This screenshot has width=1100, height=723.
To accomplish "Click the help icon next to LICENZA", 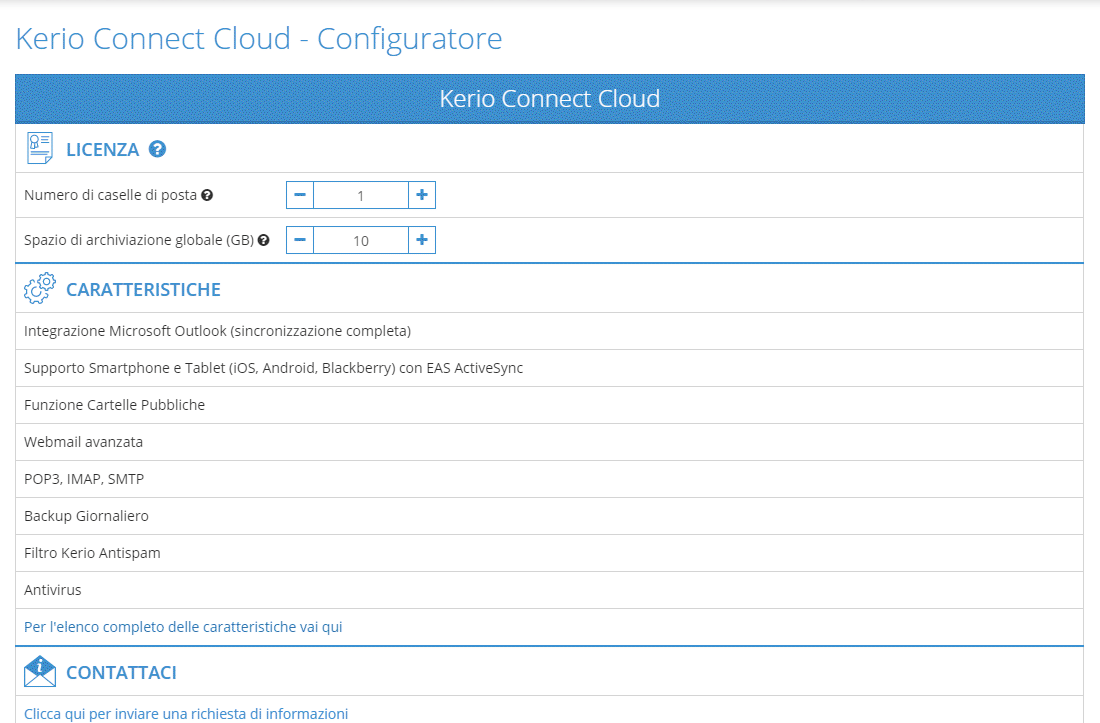I will (158, 149).
